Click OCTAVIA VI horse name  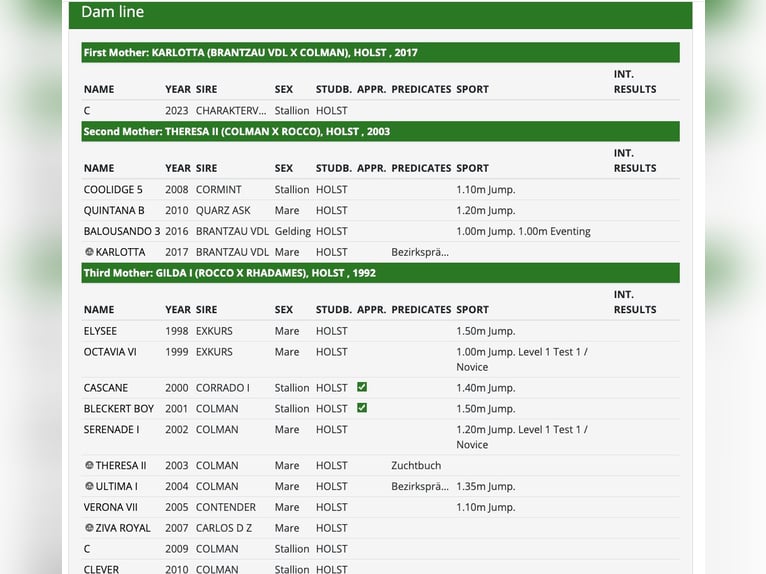click(x=110, y=352)
